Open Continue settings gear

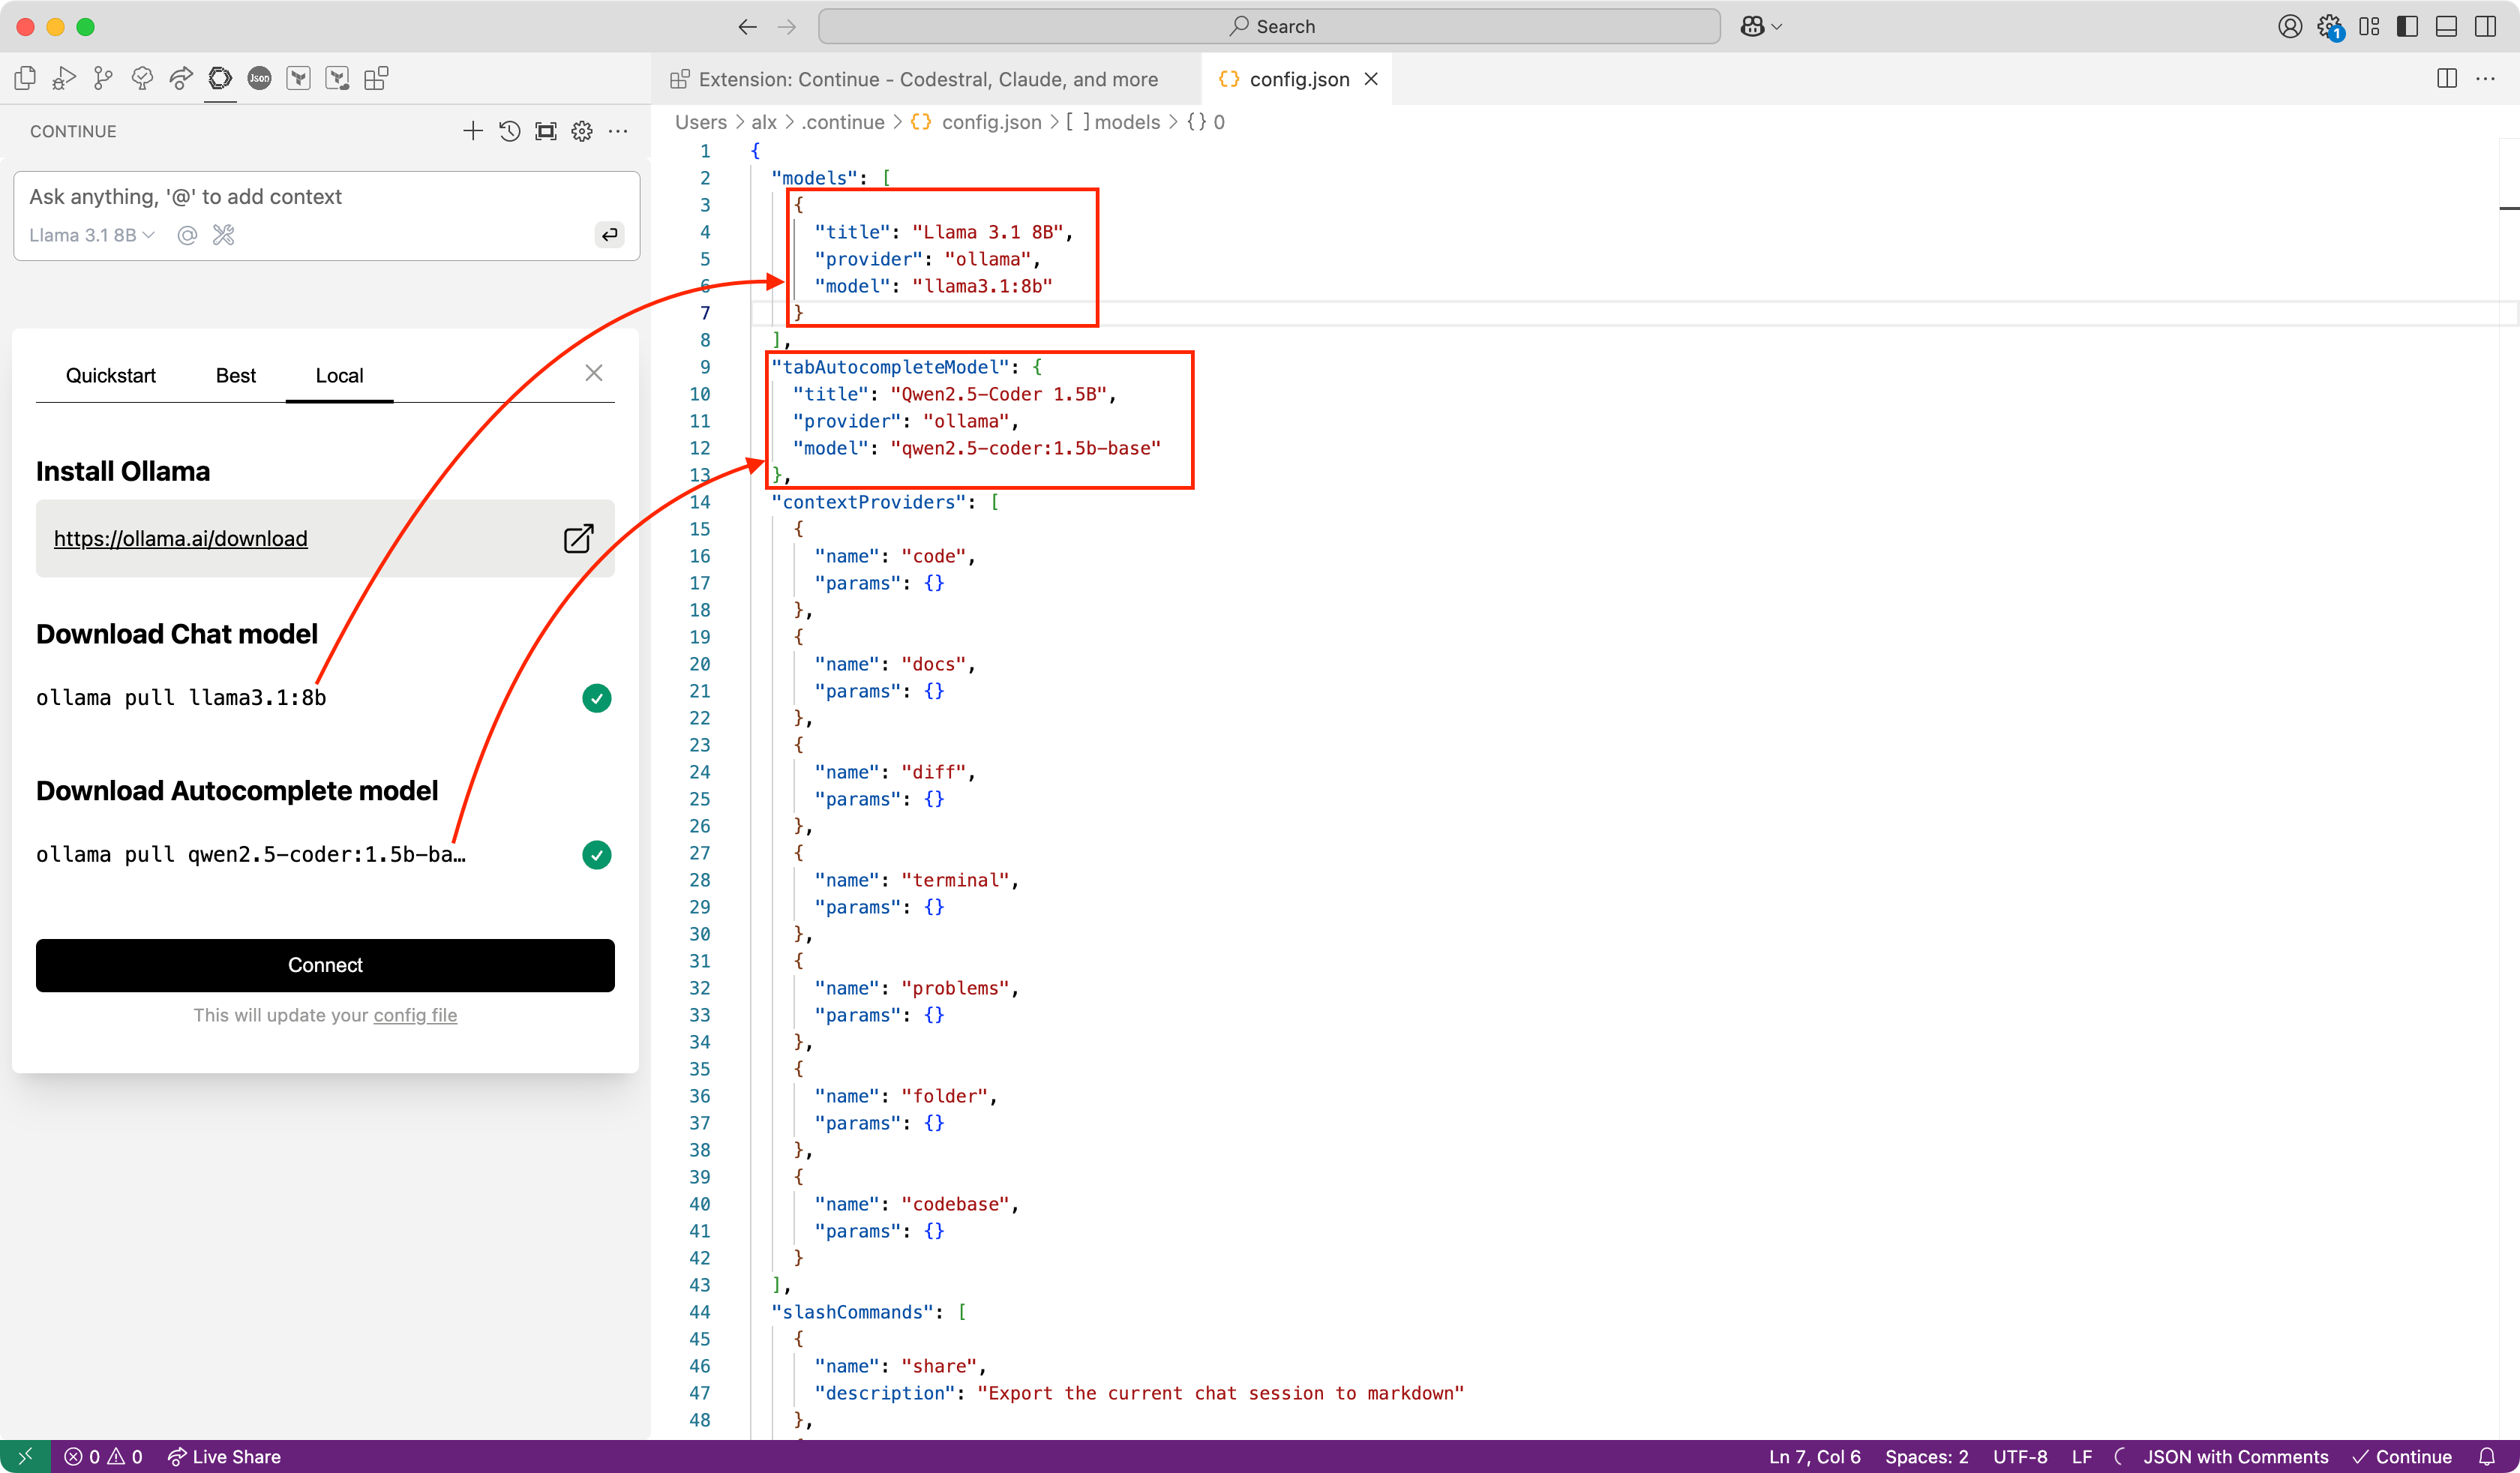582,131
